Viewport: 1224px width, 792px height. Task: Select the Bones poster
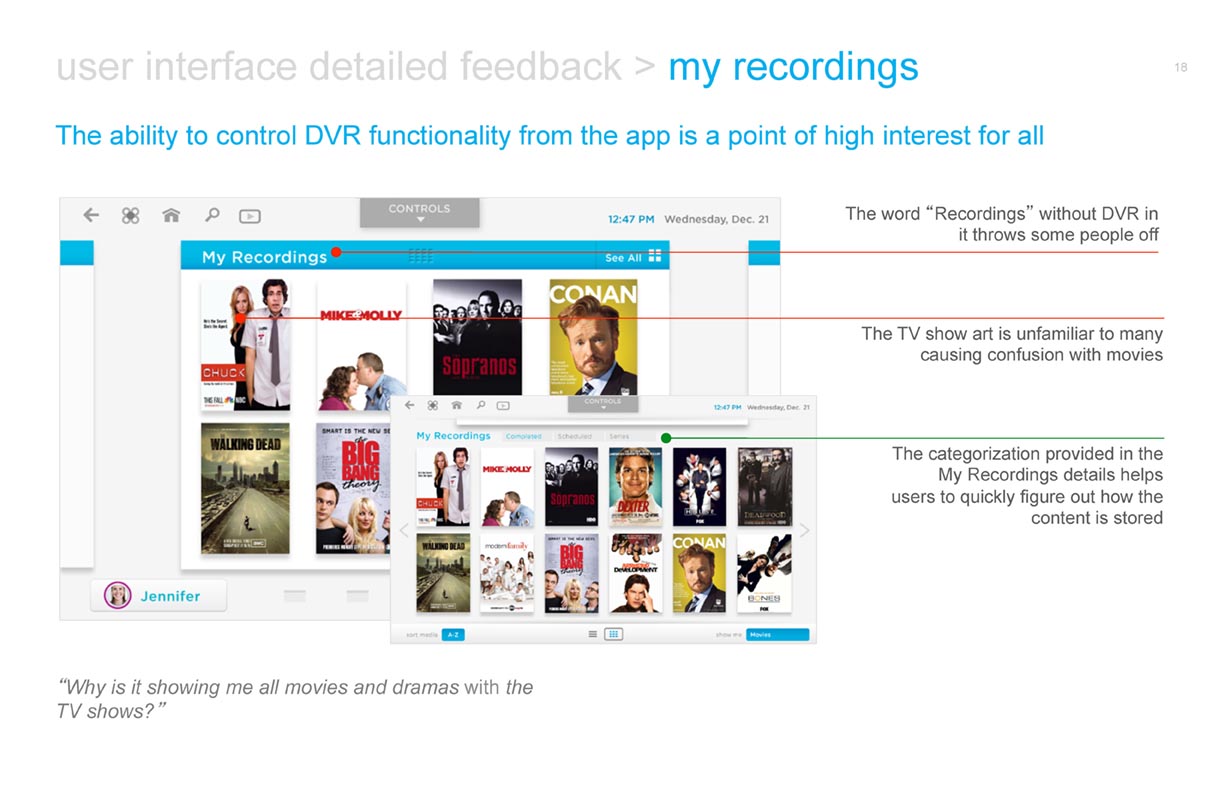point(764,573)
